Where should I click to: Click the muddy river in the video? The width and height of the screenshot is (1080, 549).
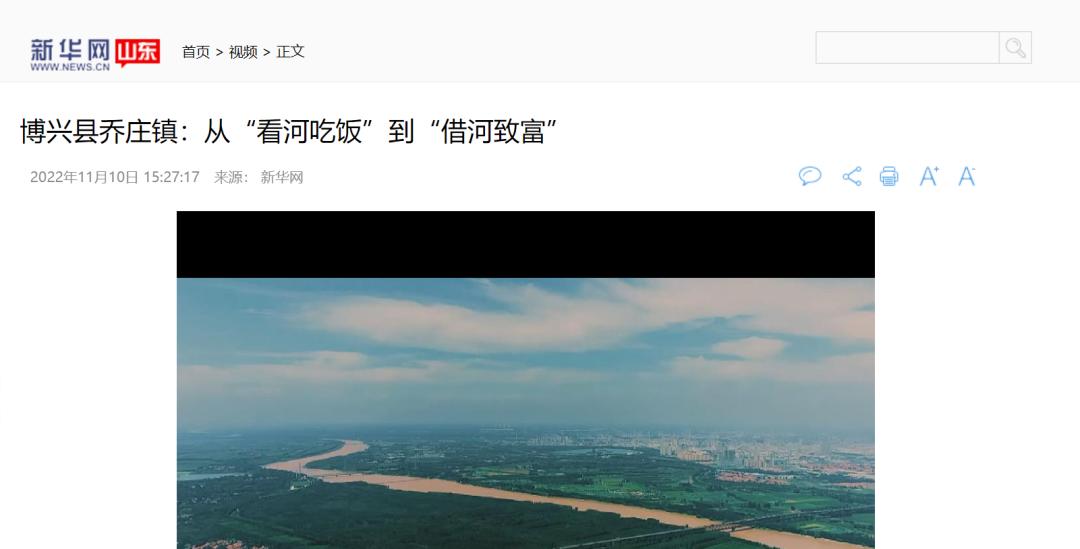pos(482,489)
